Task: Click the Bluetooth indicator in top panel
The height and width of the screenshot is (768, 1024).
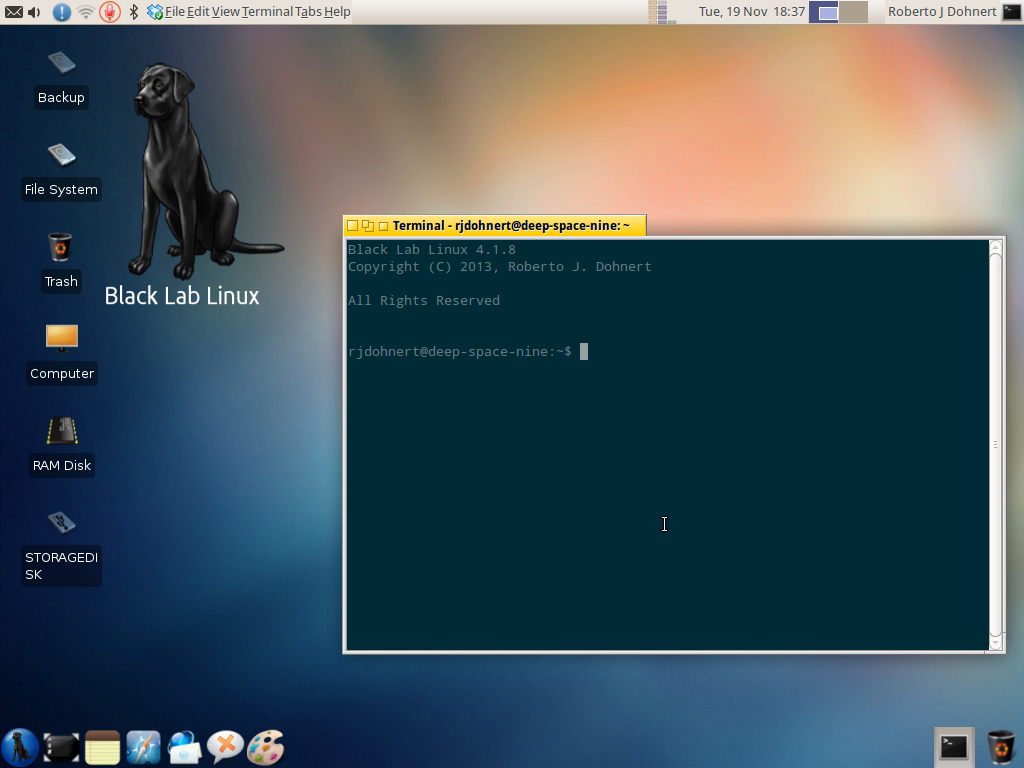Action: point(134,12)
